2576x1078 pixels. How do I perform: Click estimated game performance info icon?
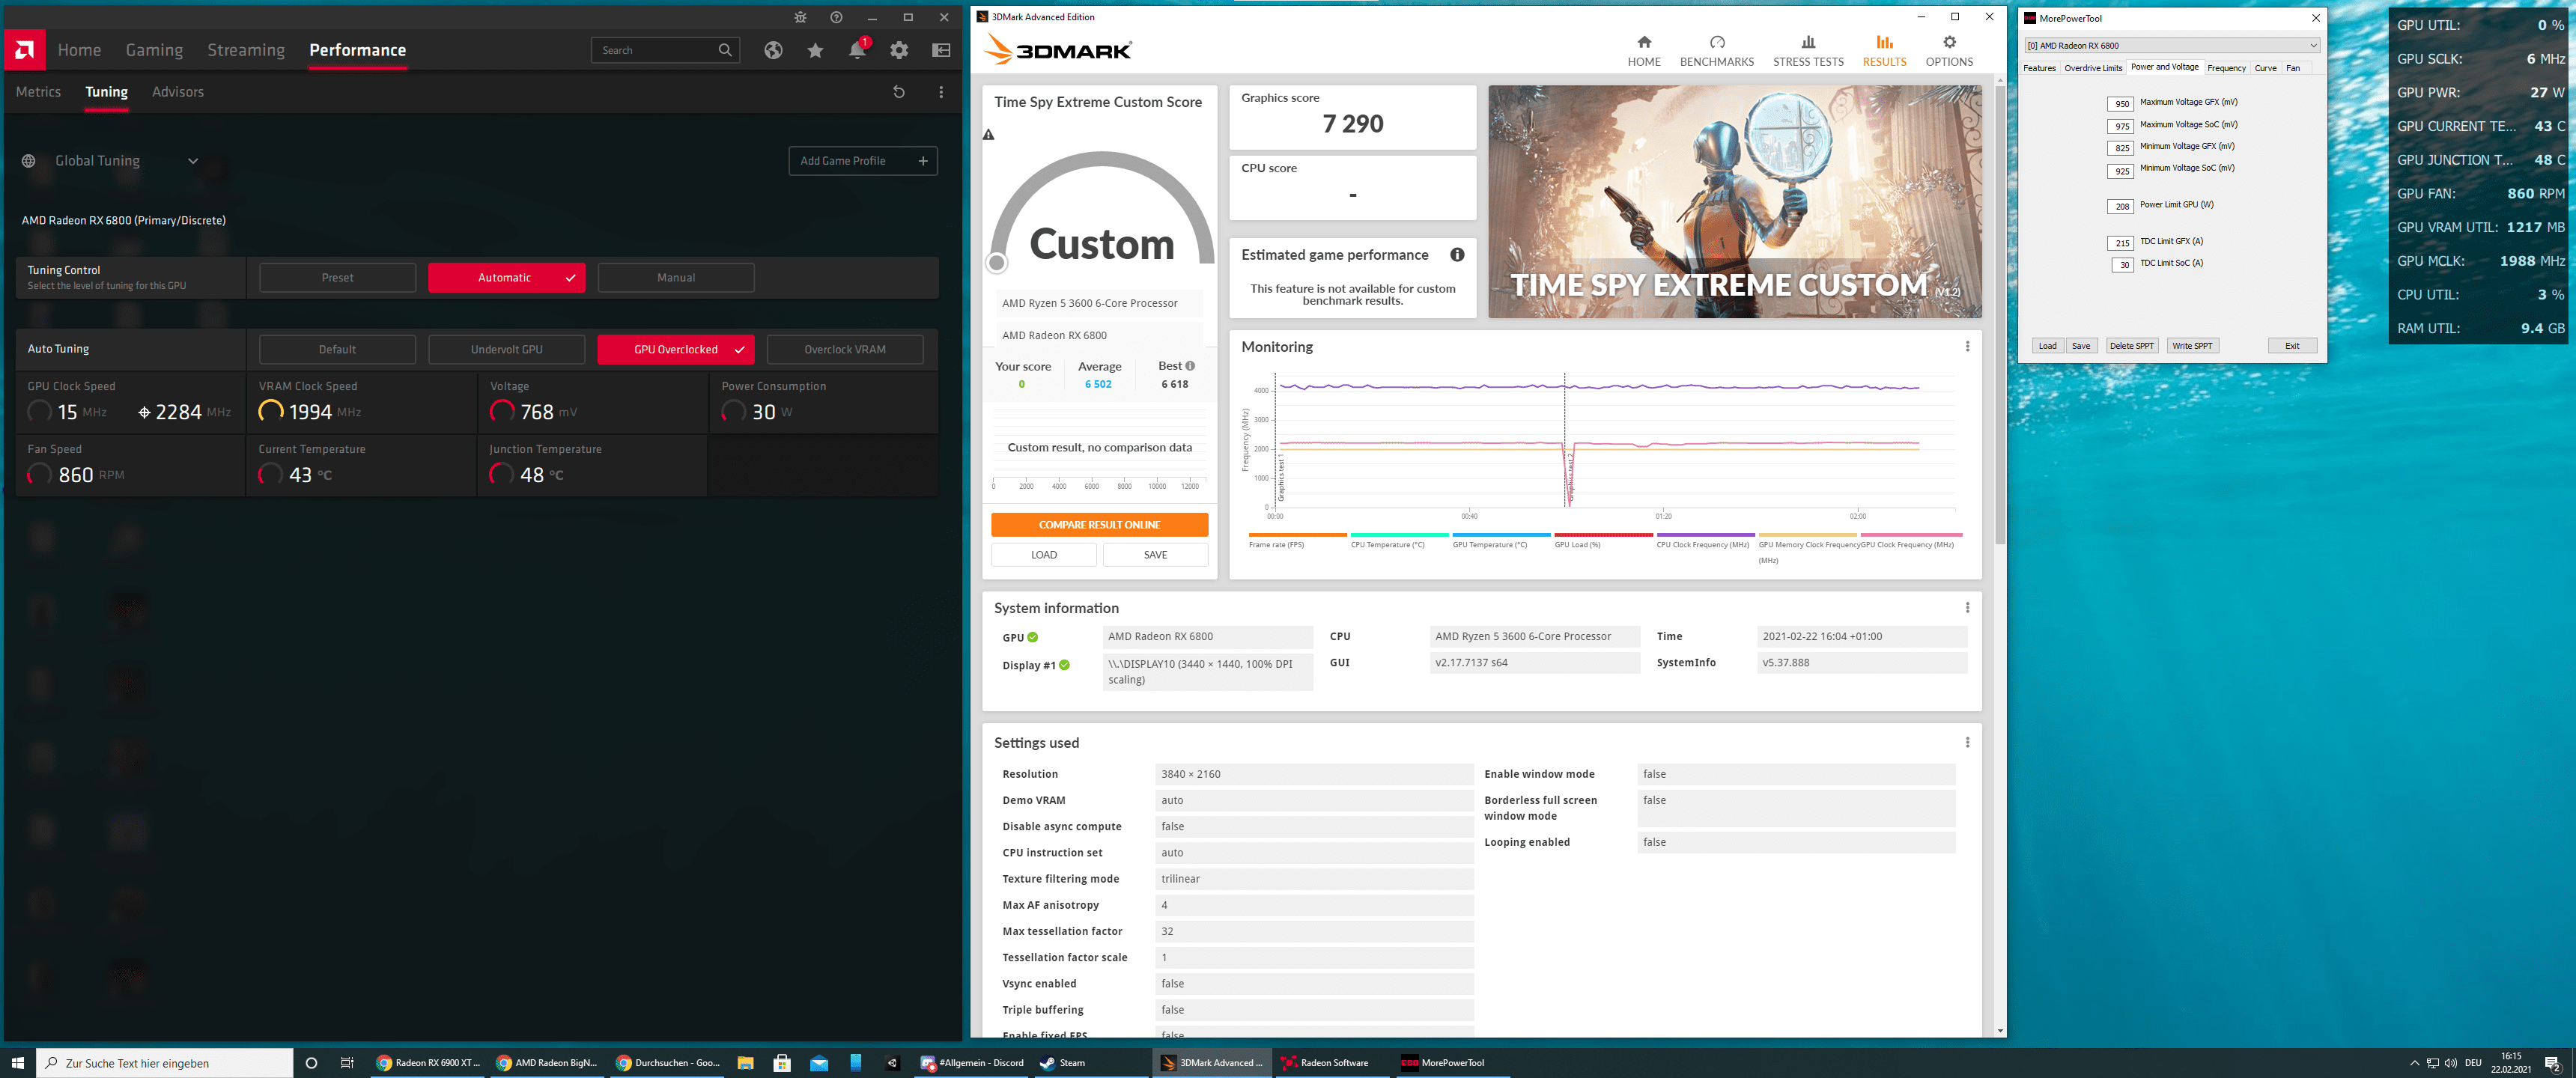[1457, 255]
